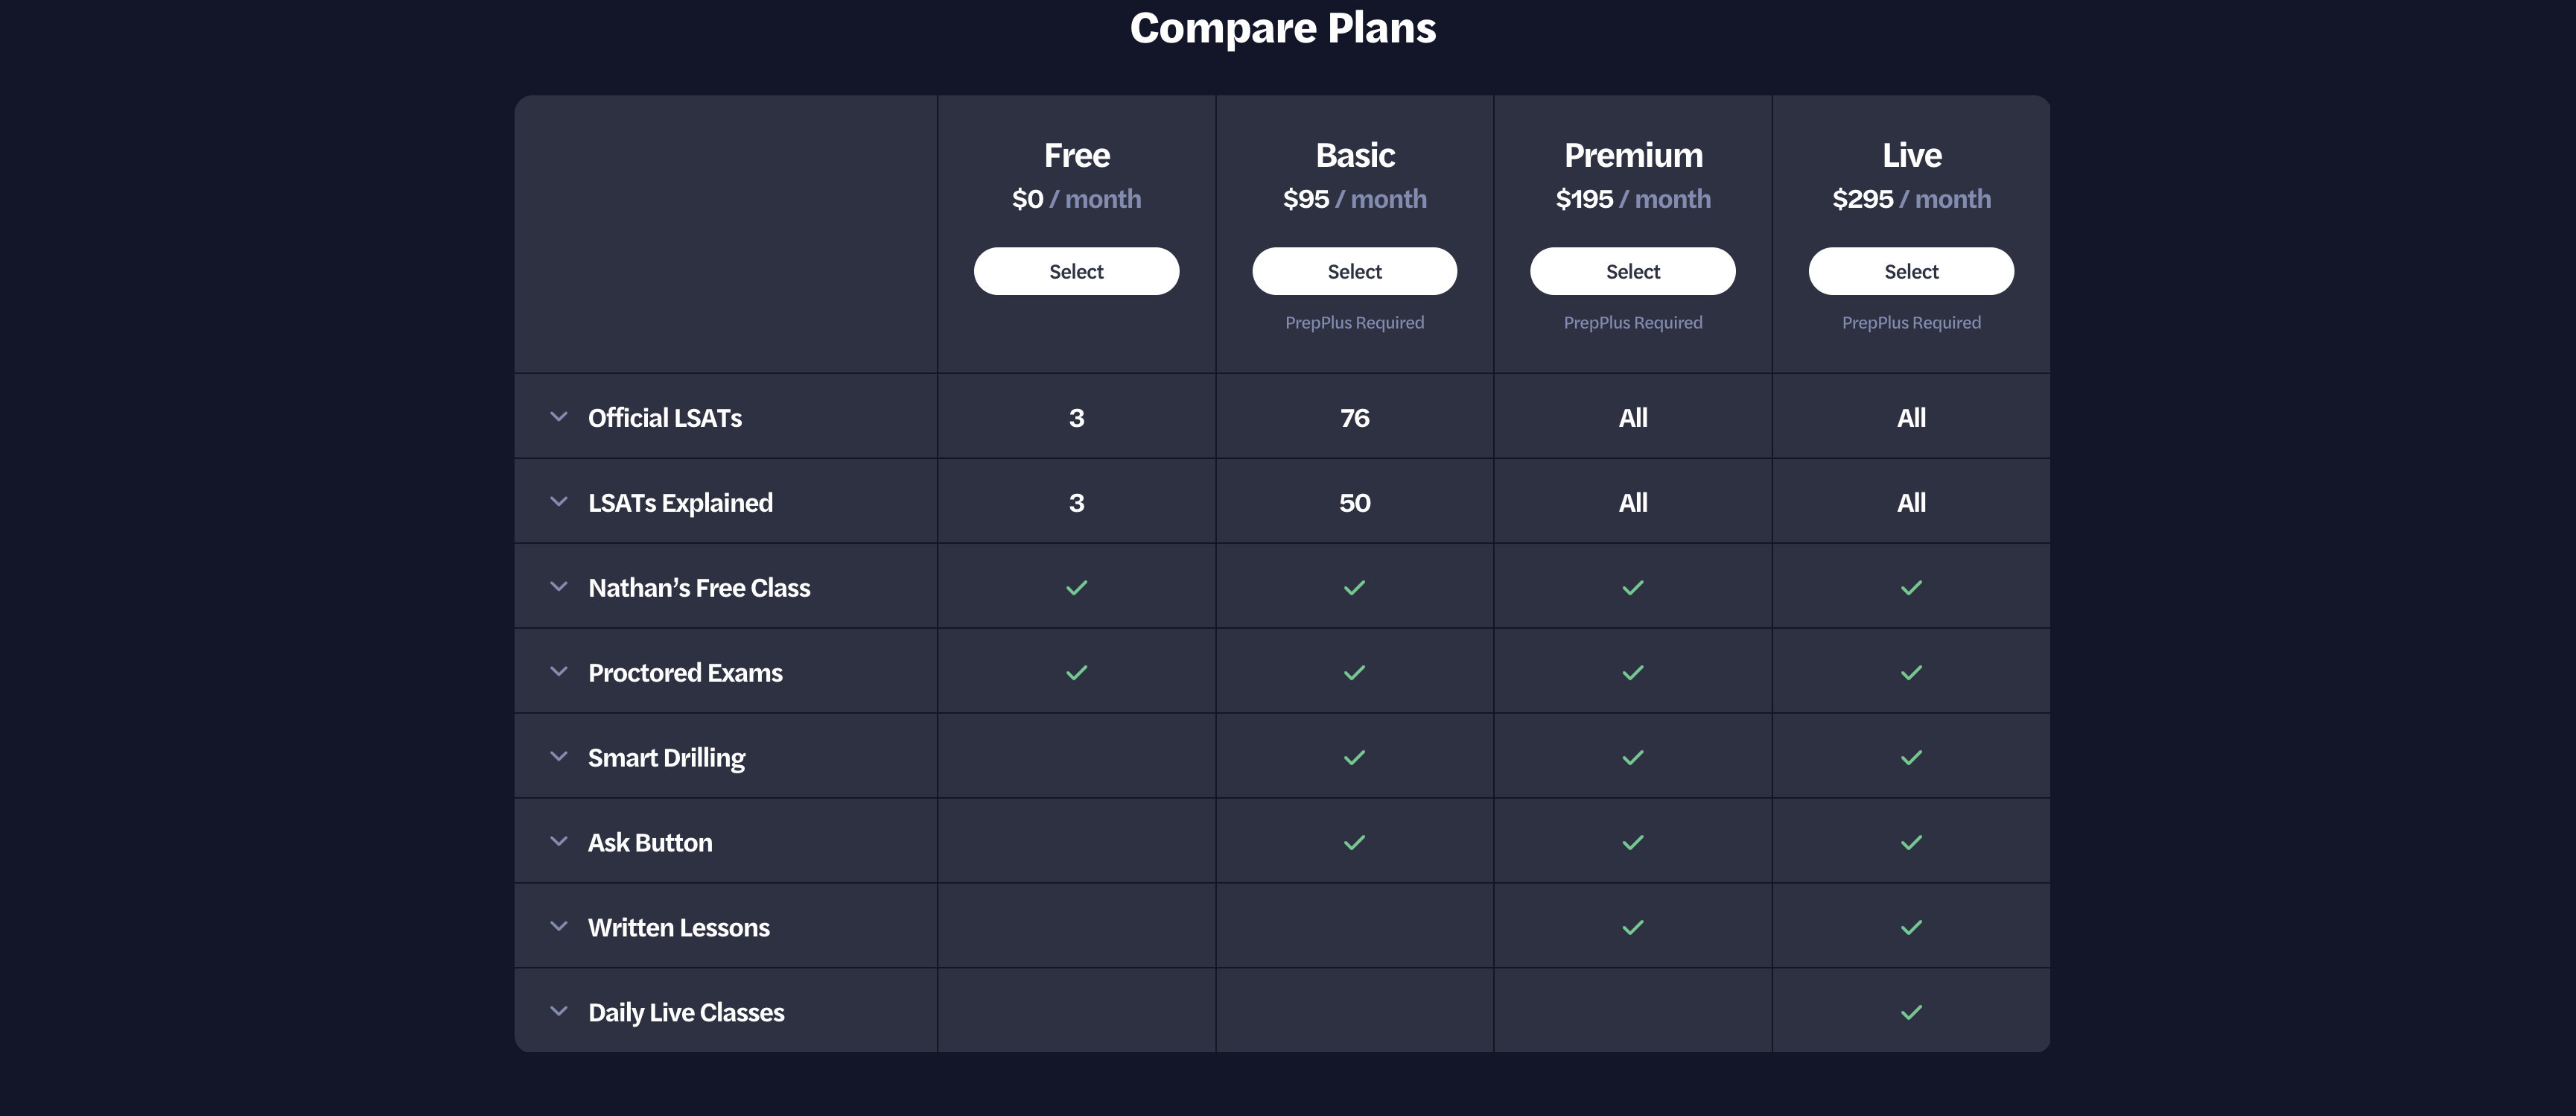Expand the Smart Drilling row chevron

[559, 757]
